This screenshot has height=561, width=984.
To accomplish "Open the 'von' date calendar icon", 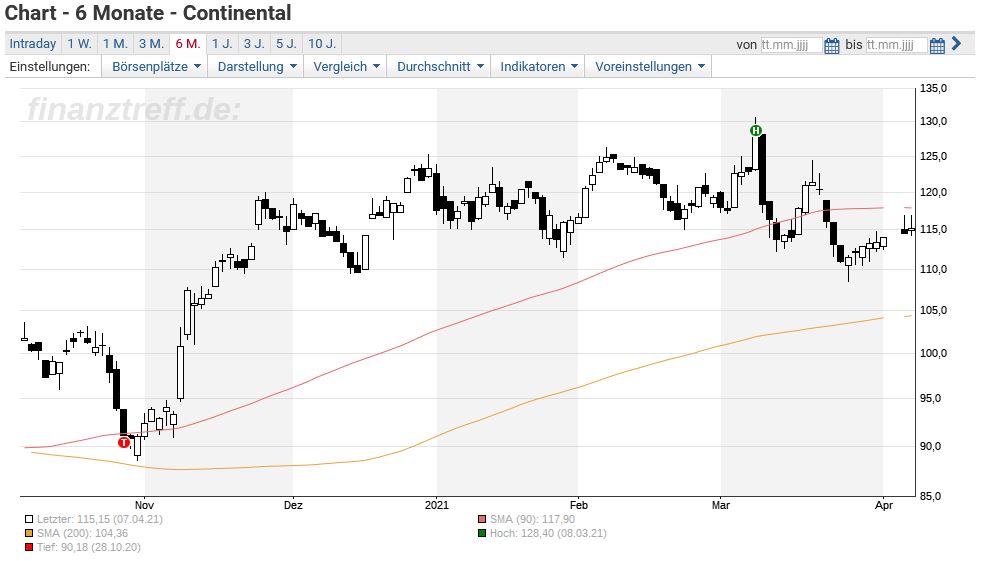I will coord(832,45).
